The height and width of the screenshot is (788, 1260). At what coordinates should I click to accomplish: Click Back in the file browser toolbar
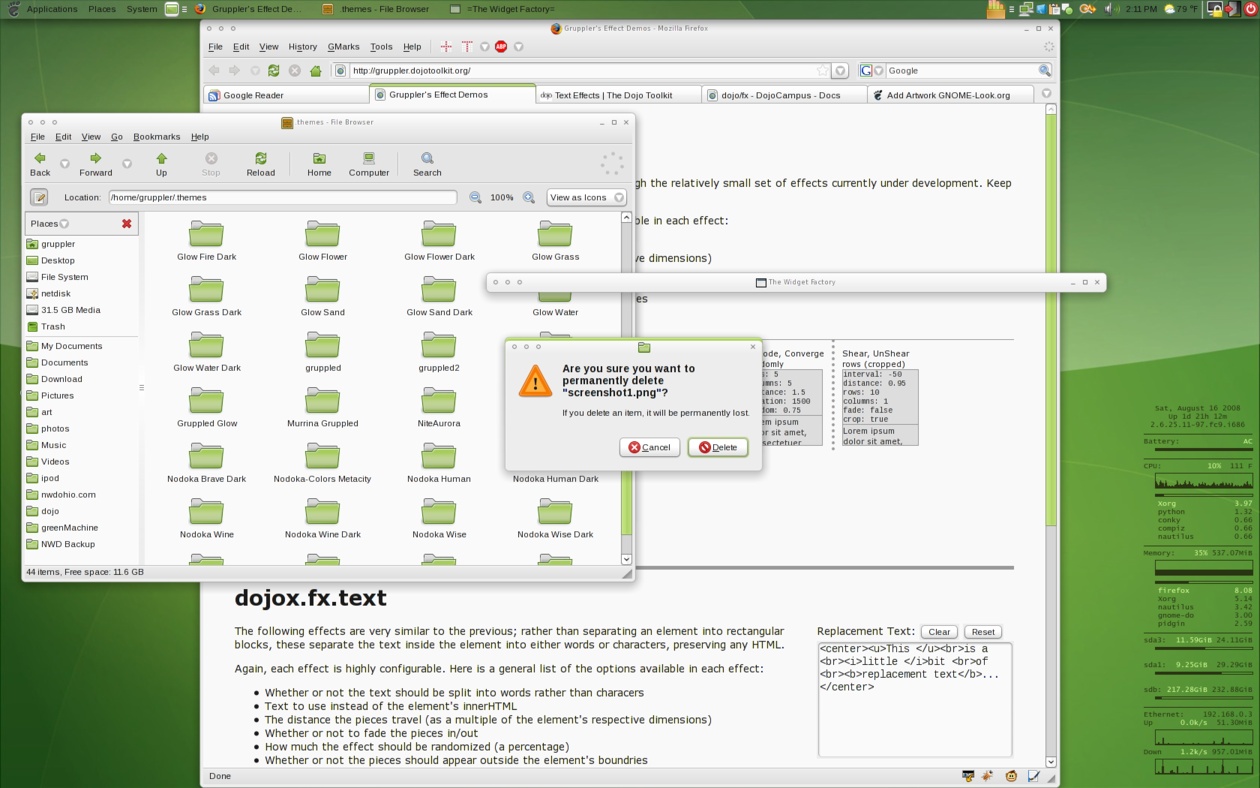[x=40, y=164]
